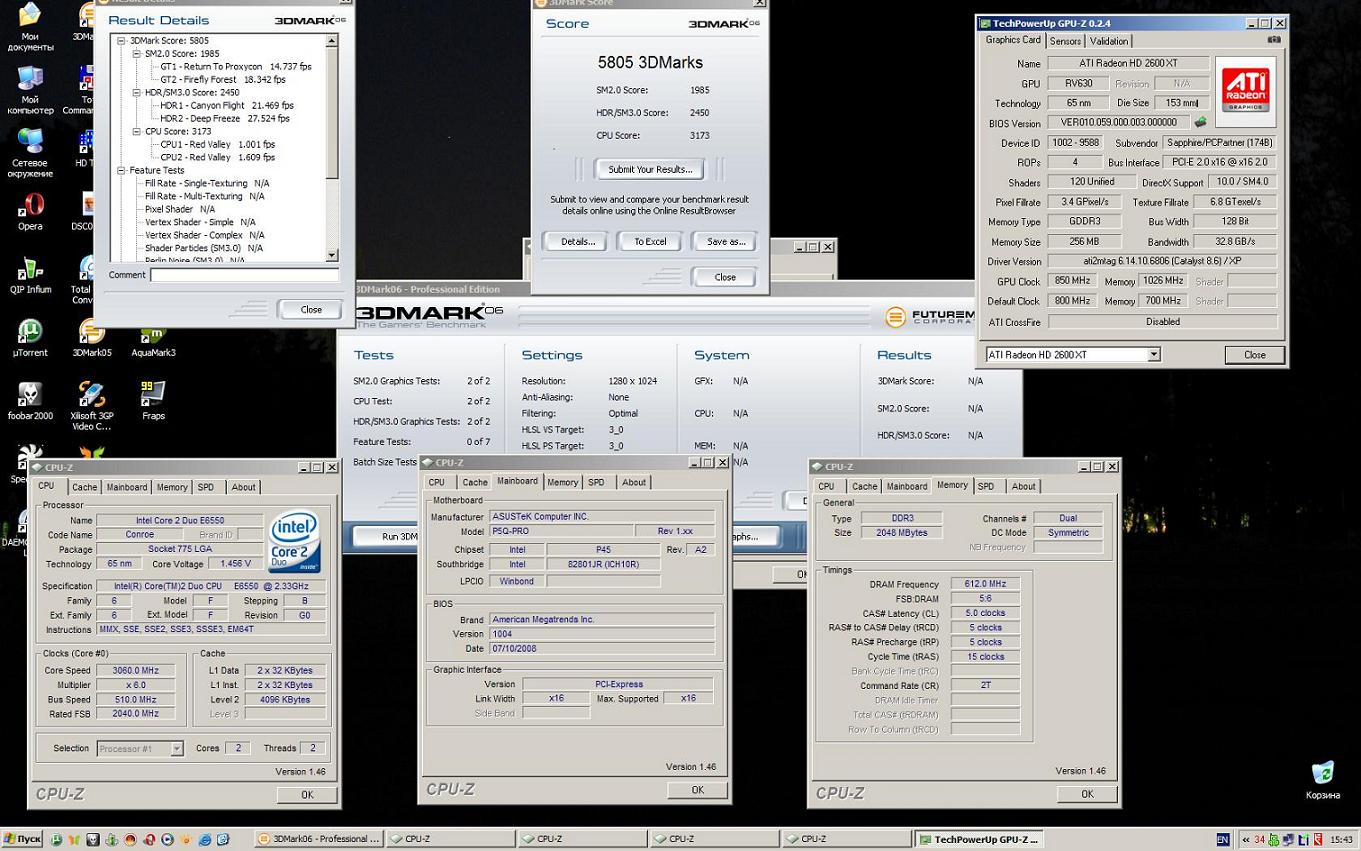This screenshot has height=851, width=1361.
Task: Launch the µTorrent desktop shortcut
Action: point(30,339)
